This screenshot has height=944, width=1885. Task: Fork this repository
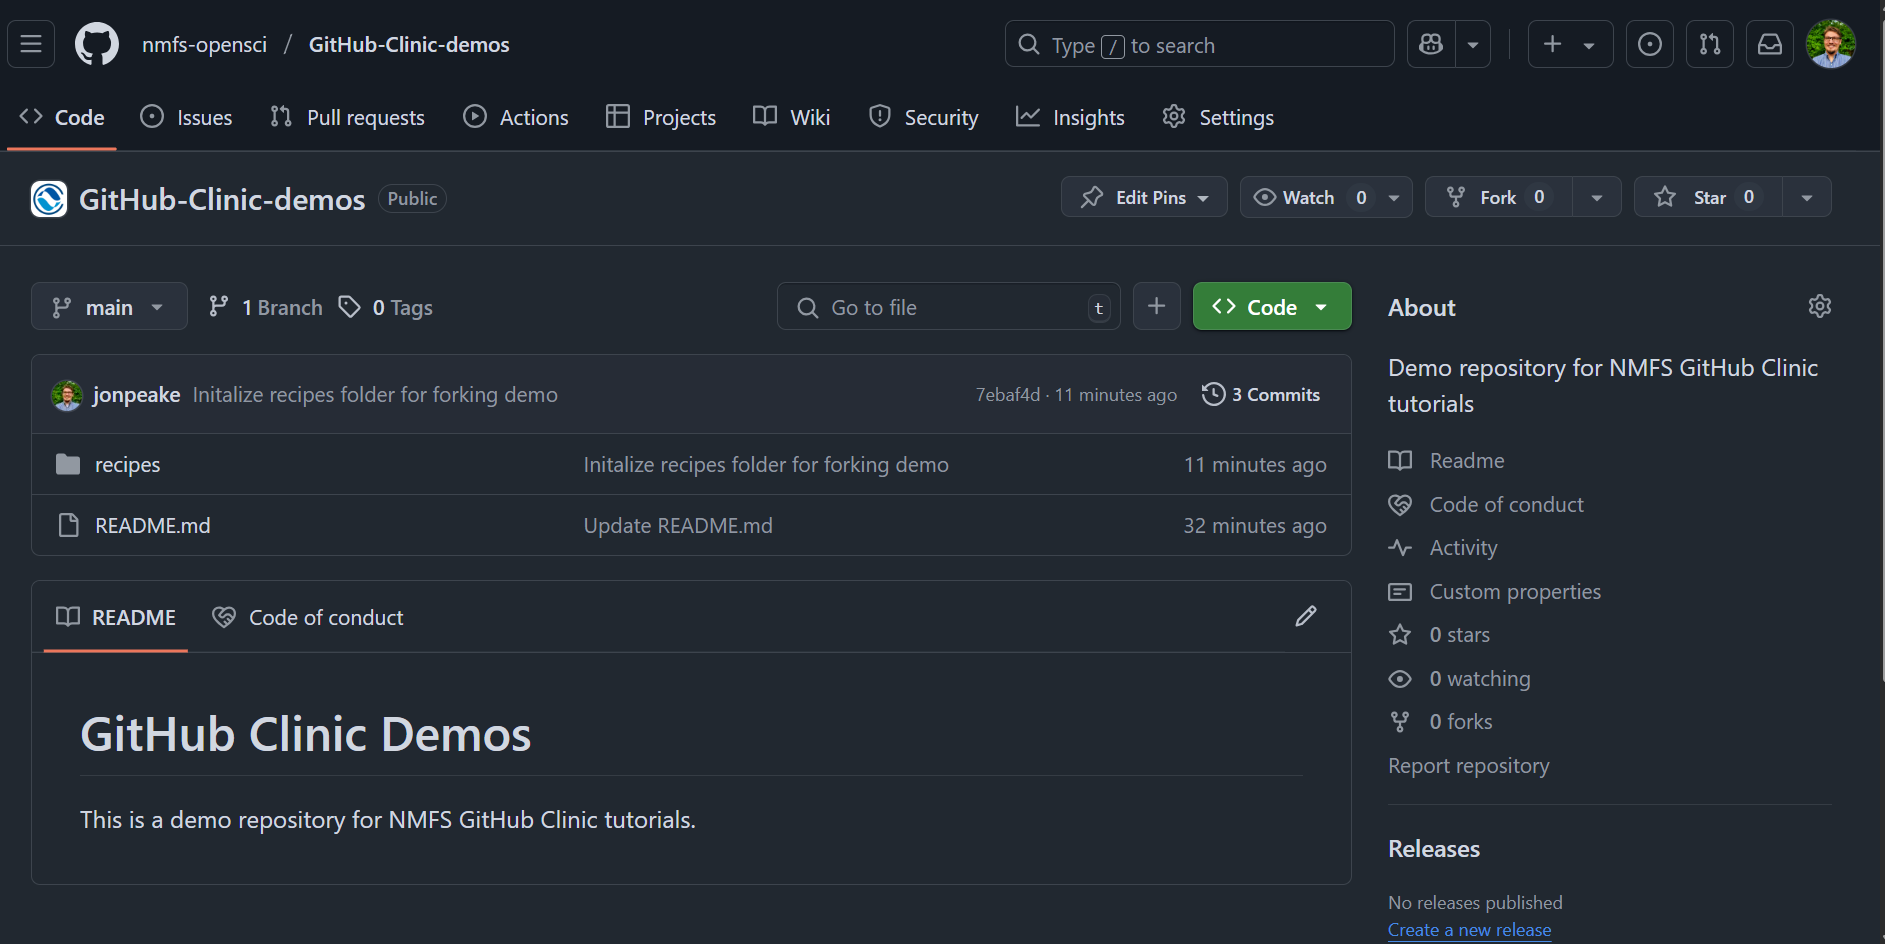1498,197
